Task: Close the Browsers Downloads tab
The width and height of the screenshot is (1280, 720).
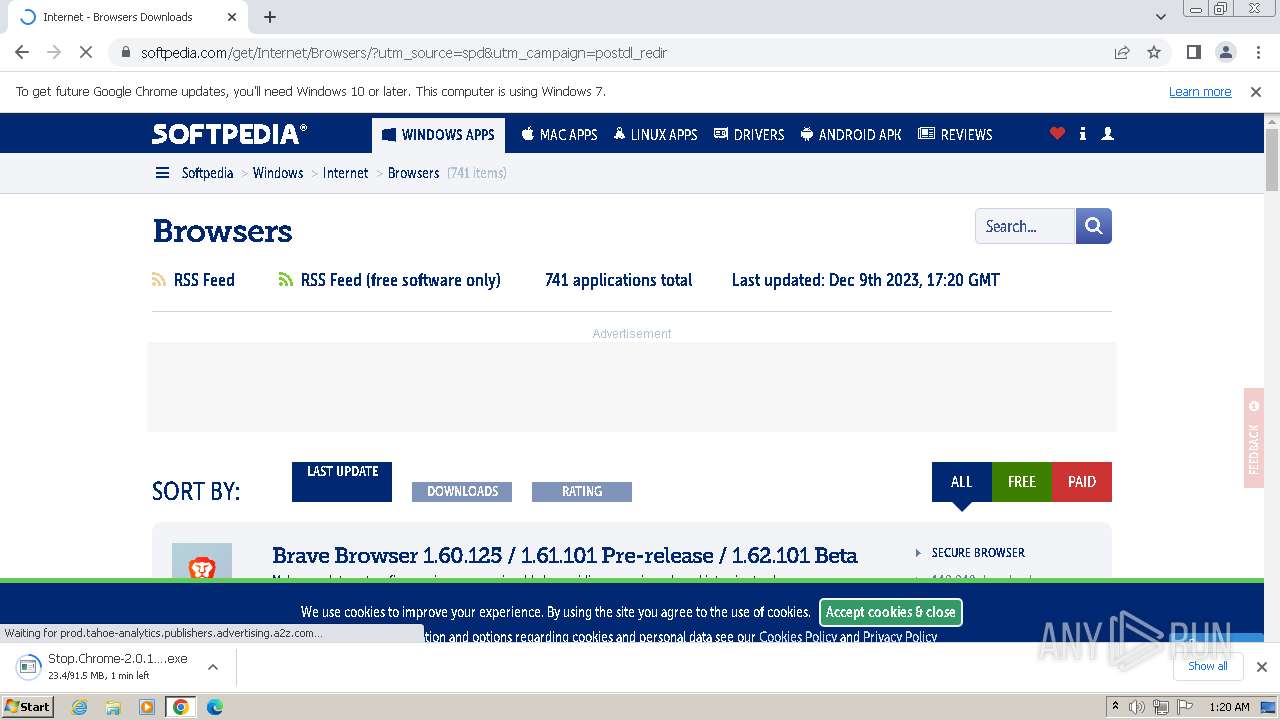Action: (232, 17)
